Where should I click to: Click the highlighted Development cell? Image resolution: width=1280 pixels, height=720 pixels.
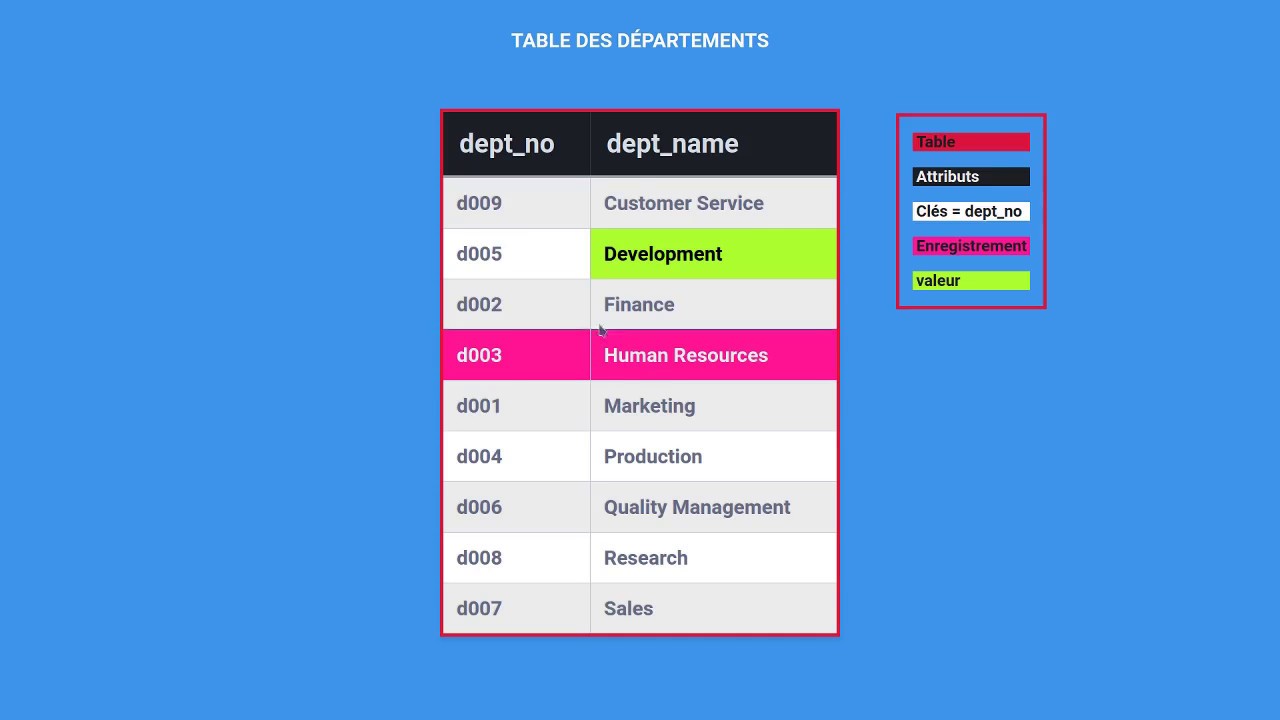(713, 254)
